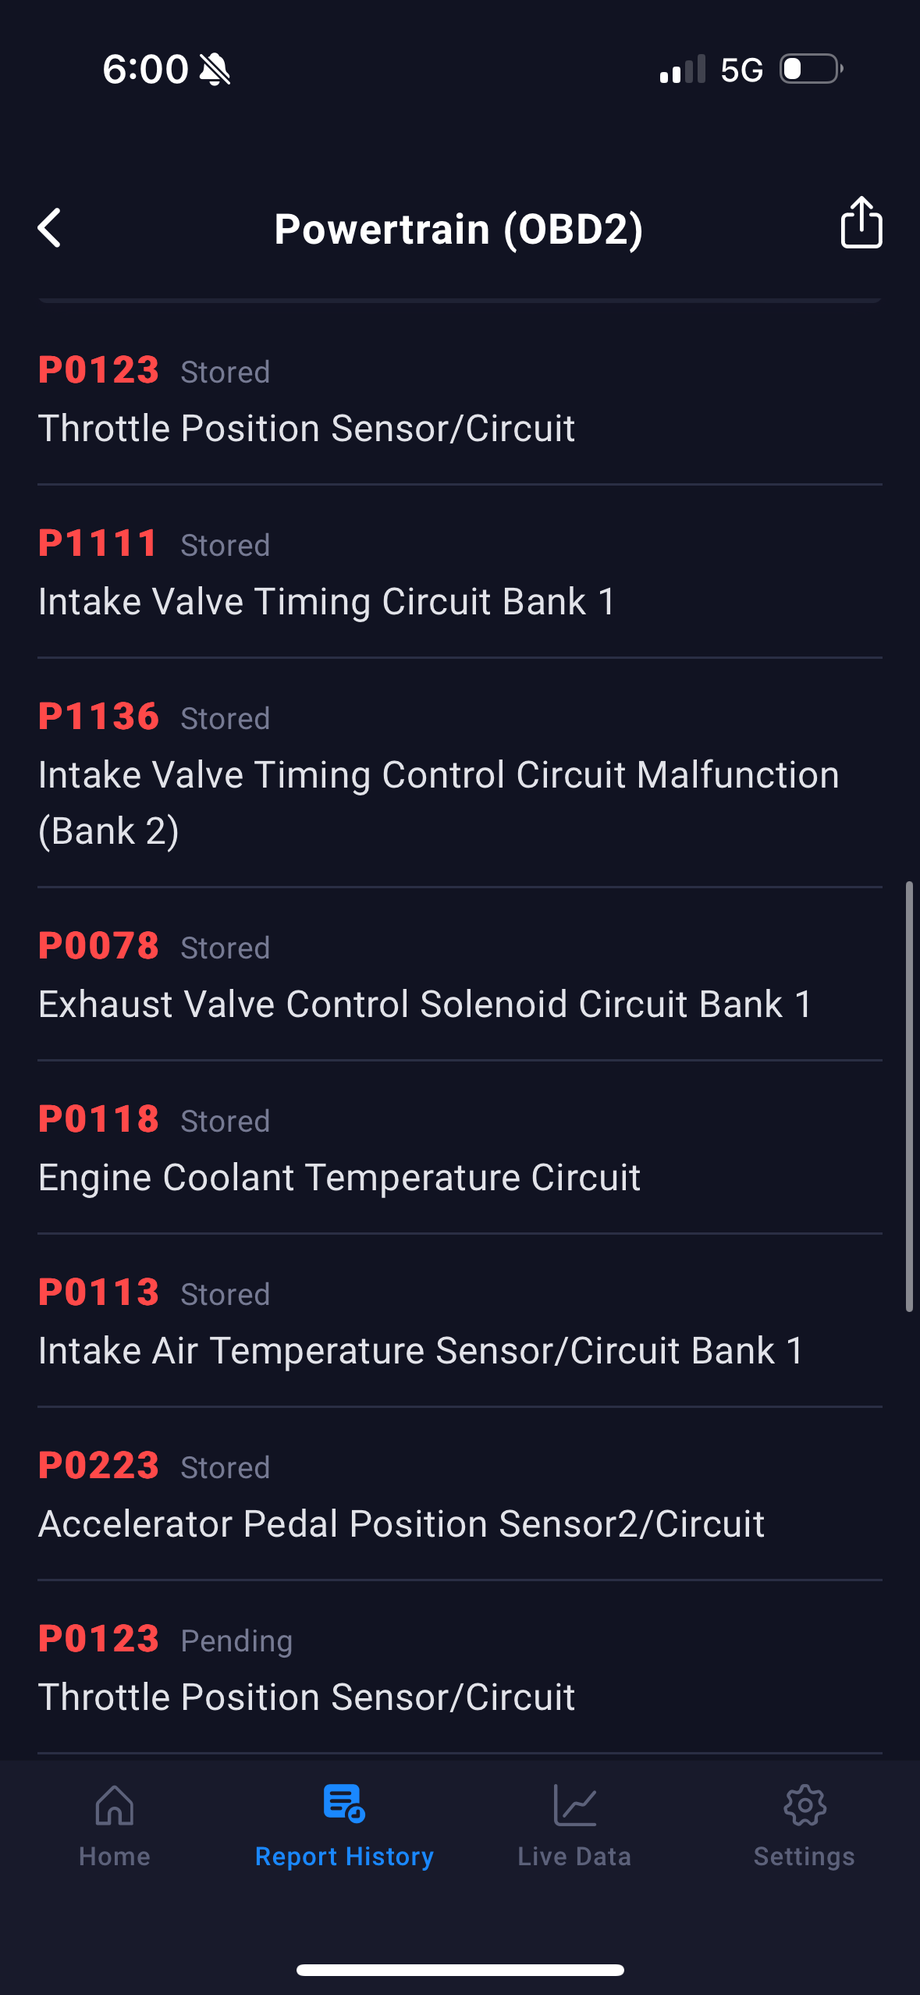Image resolution: width=920 pixels, height=1995 pixels.
Task: Open stored code P0123 Throttle Position entry
Action: coord(460,398)
